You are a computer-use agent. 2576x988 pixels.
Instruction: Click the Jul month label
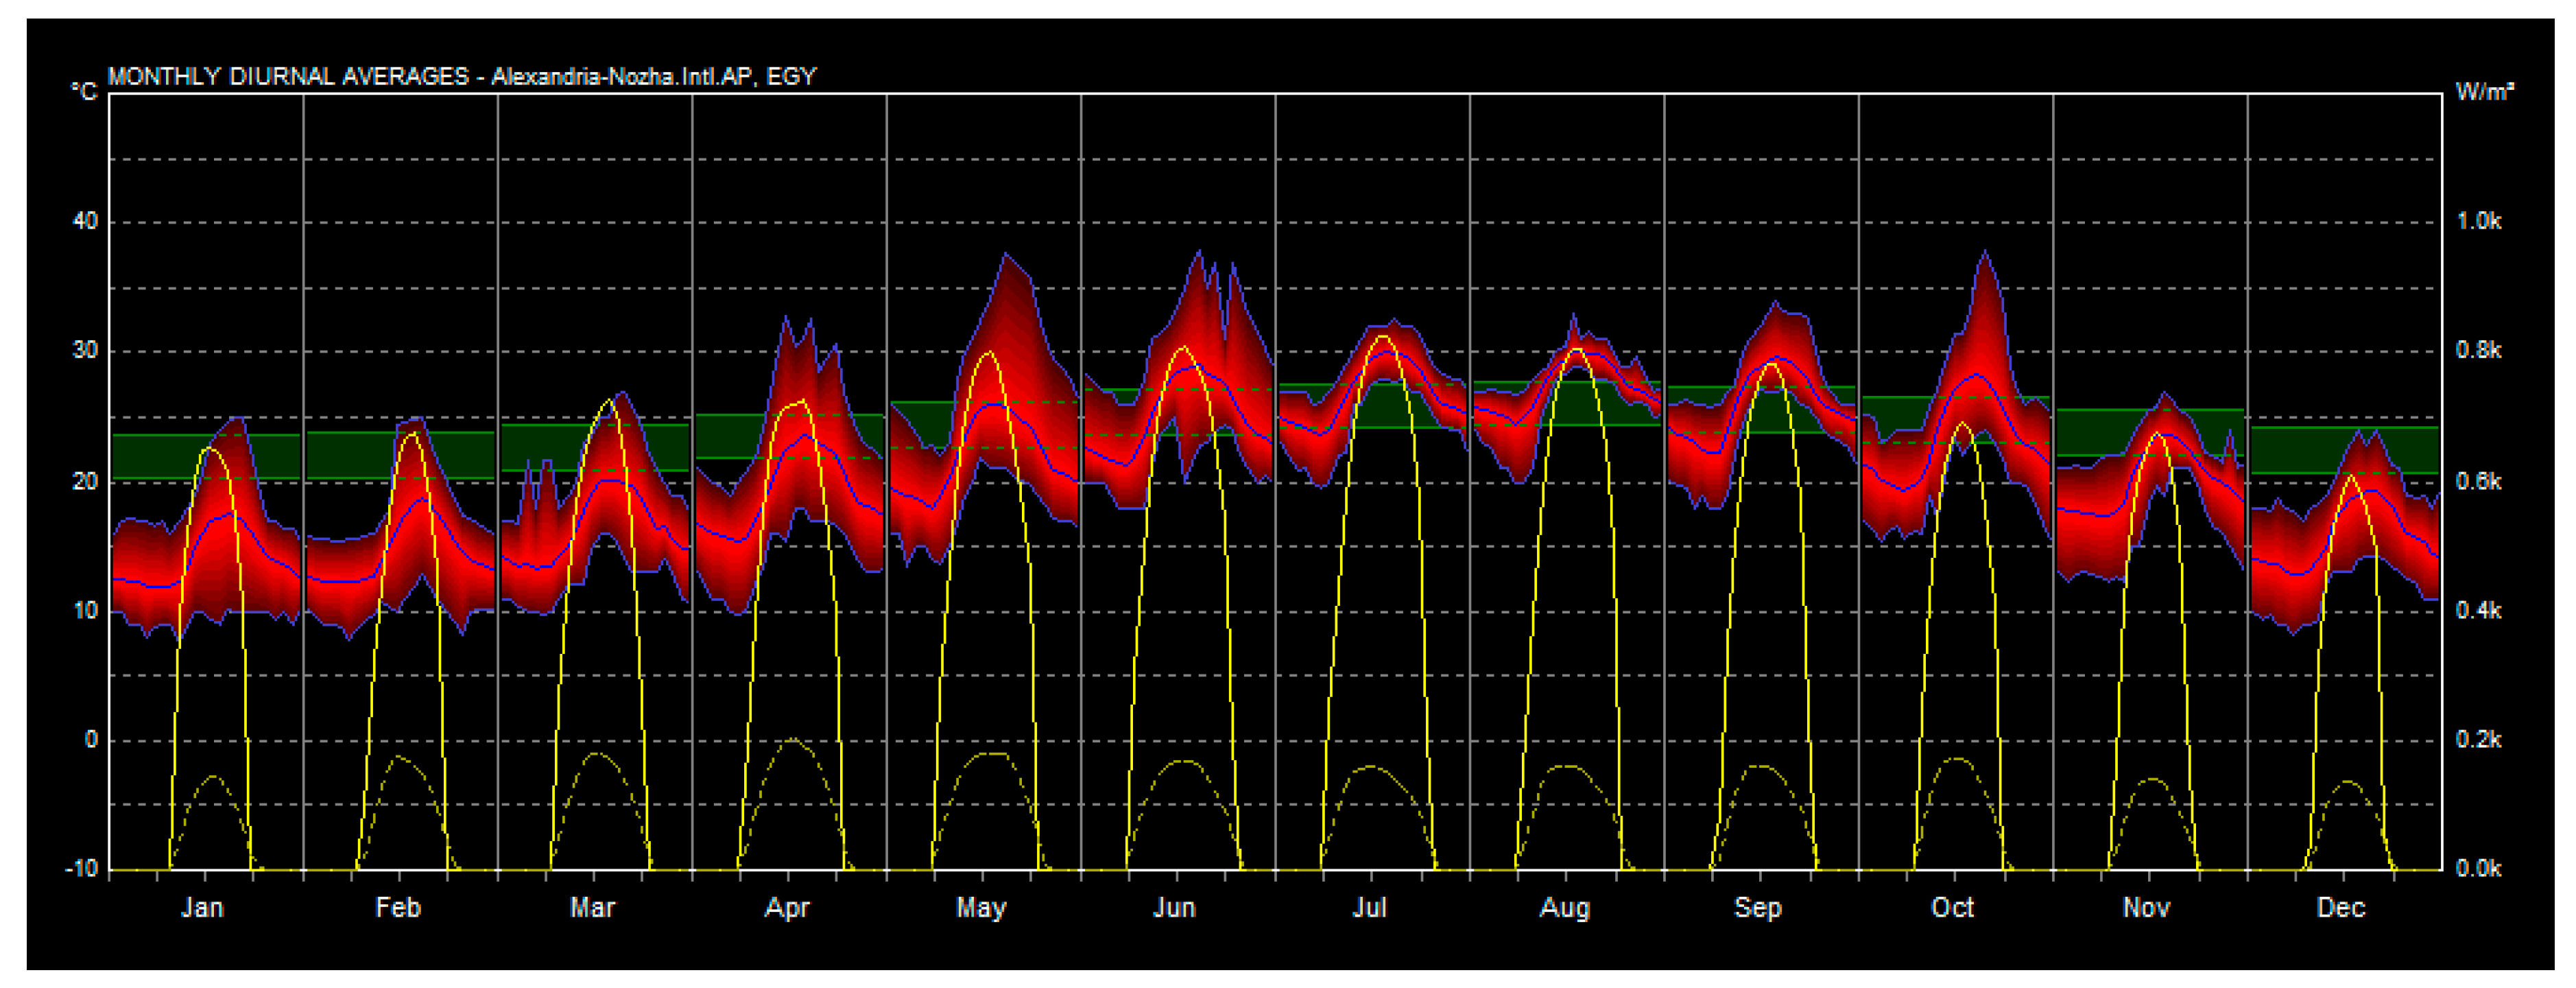(x=1370, y=908)
